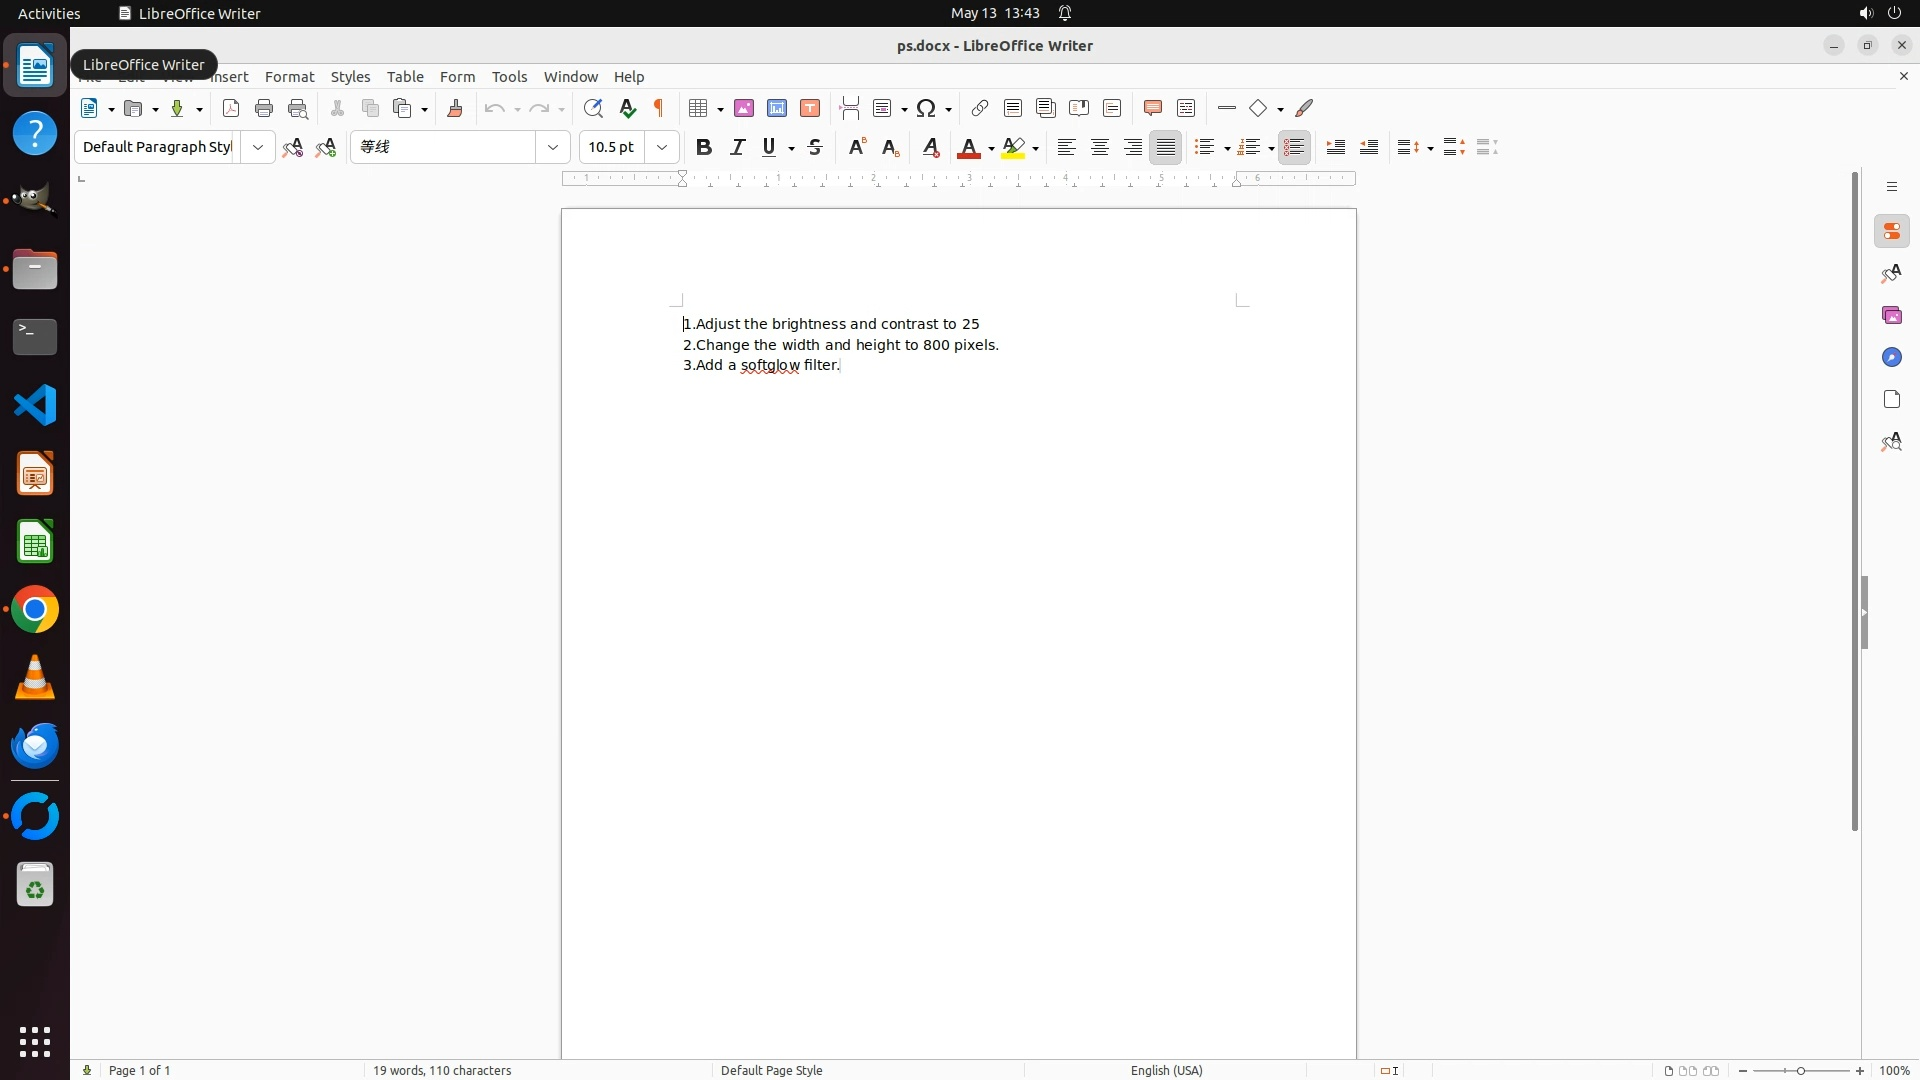The width and height of the screenshot is (1920, 1080).
Task: Toggle bold formatting
Action: click(704, 147)
